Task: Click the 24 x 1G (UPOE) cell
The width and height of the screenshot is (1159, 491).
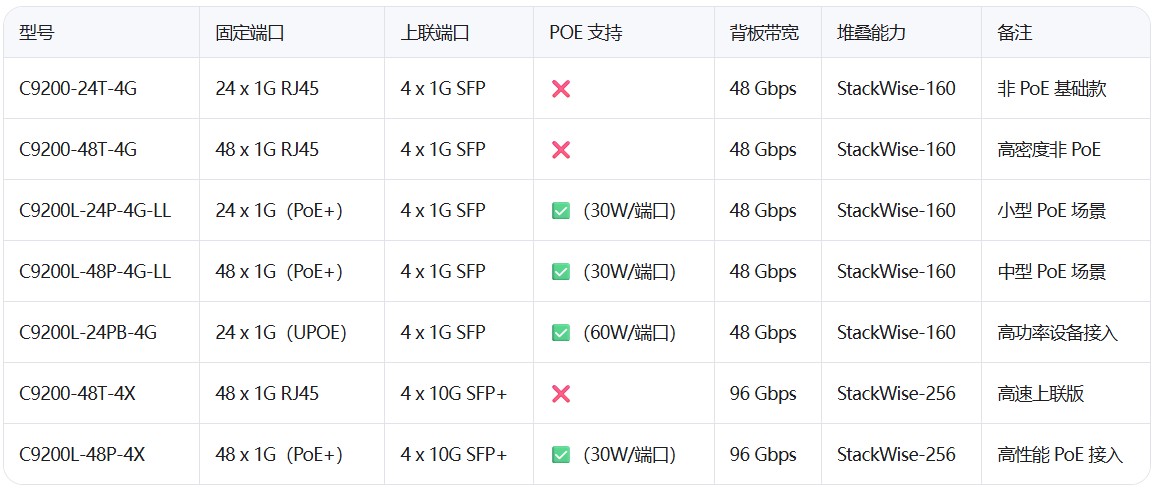Action: [281, 333]
